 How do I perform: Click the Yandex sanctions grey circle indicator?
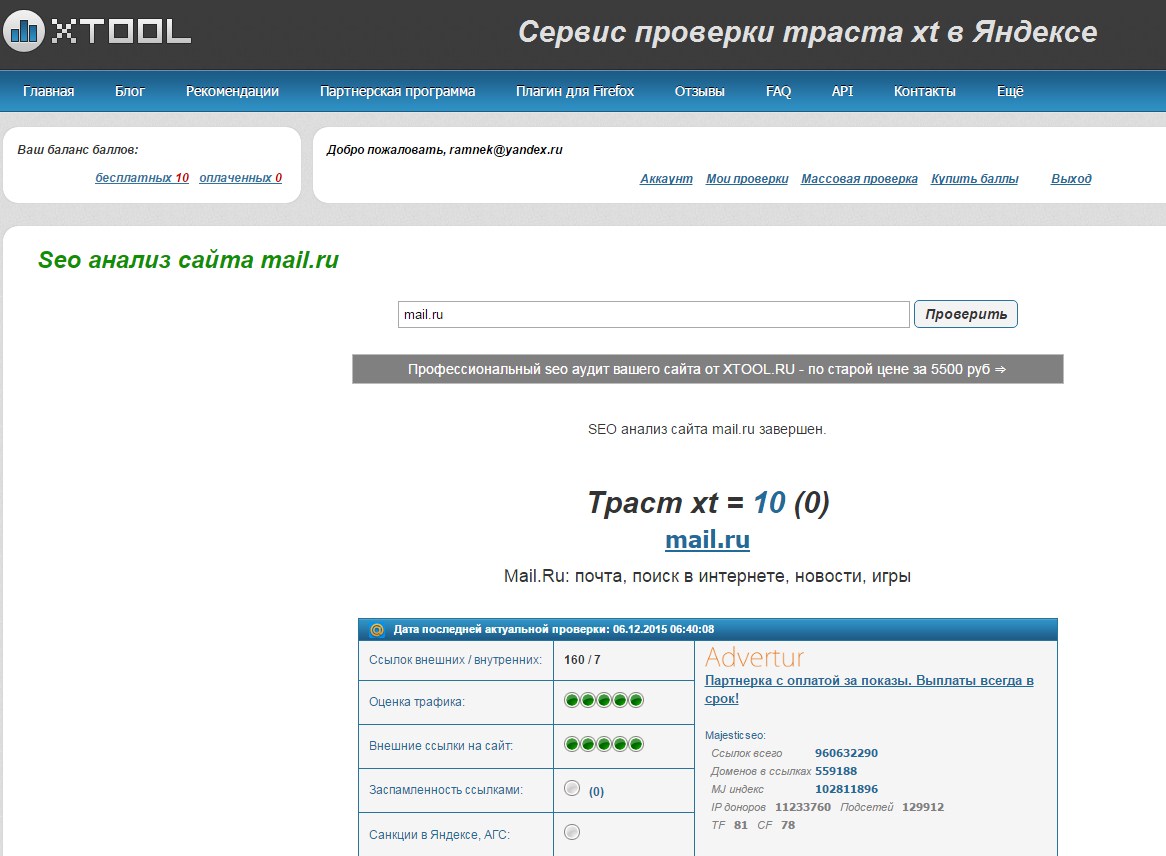pos(572,832)
